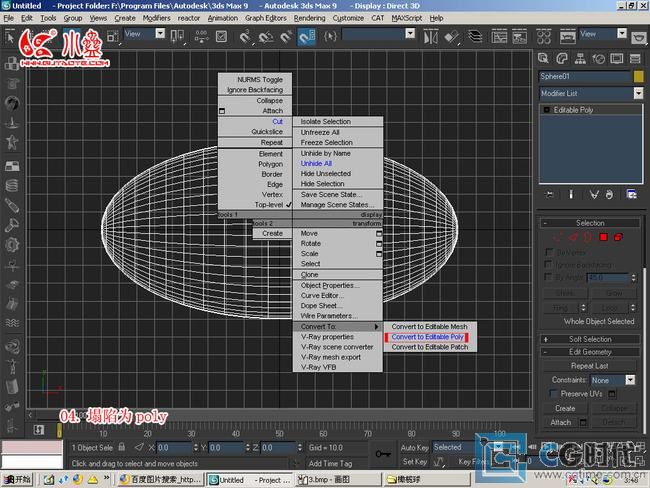Viewport: 650px width, 488px height.
Task: Open Schematic View toolbar icon
Action: (x=519, y=37)
